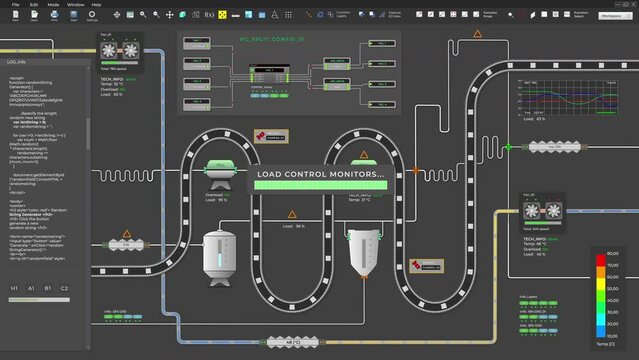Click the last Function Props checkbox icon
The image size is (639, 360).
[x=476, y=14]
